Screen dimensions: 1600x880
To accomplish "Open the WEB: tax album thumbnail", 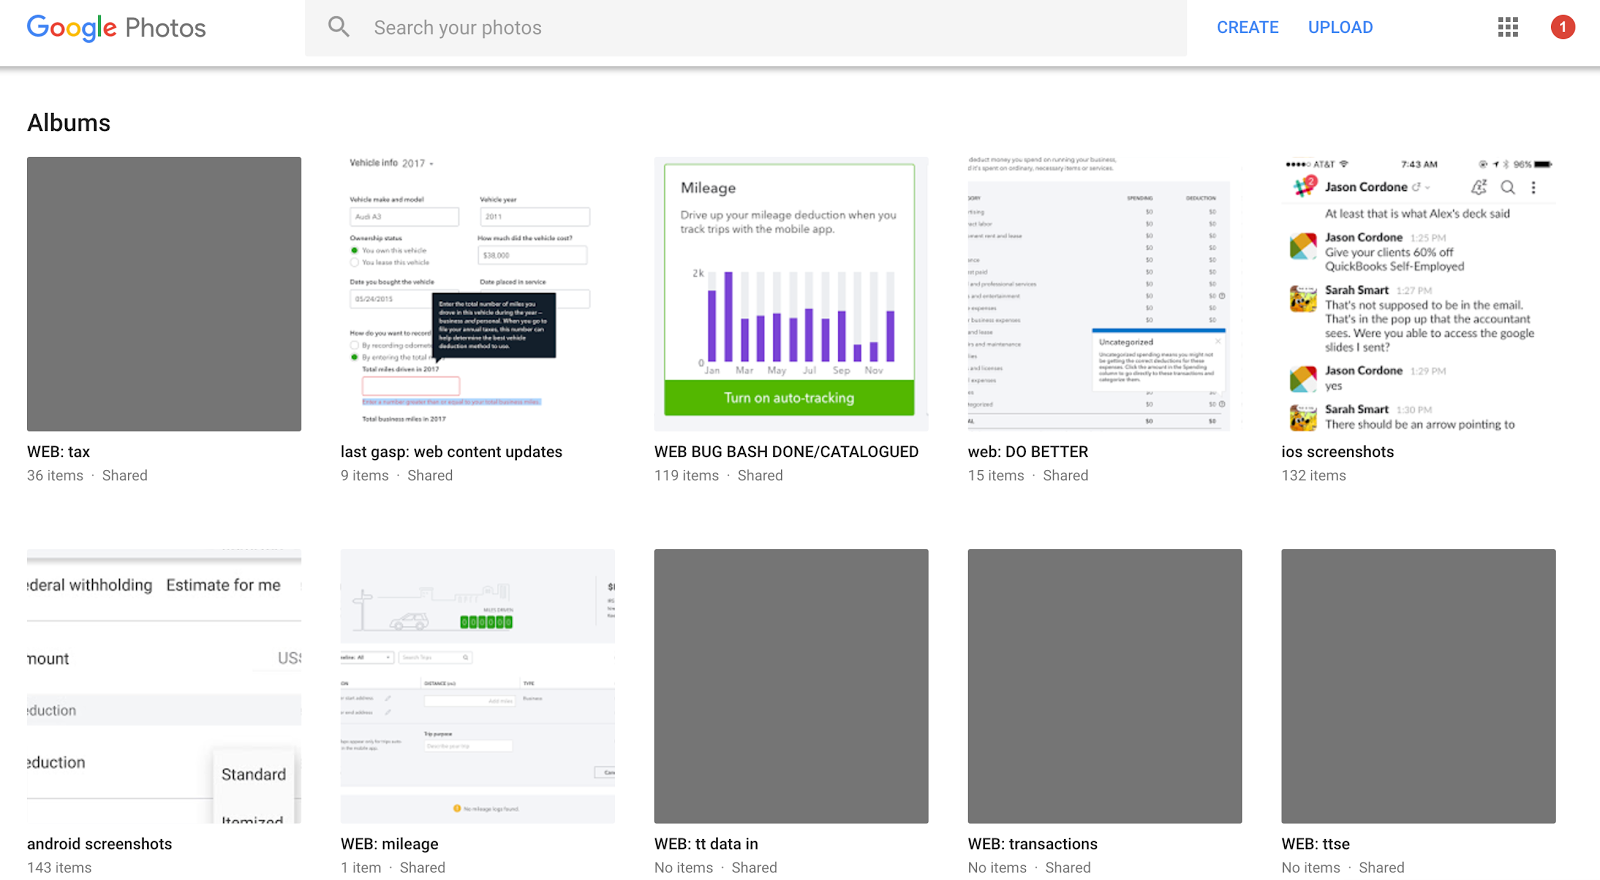I will (x=164, y=294).
